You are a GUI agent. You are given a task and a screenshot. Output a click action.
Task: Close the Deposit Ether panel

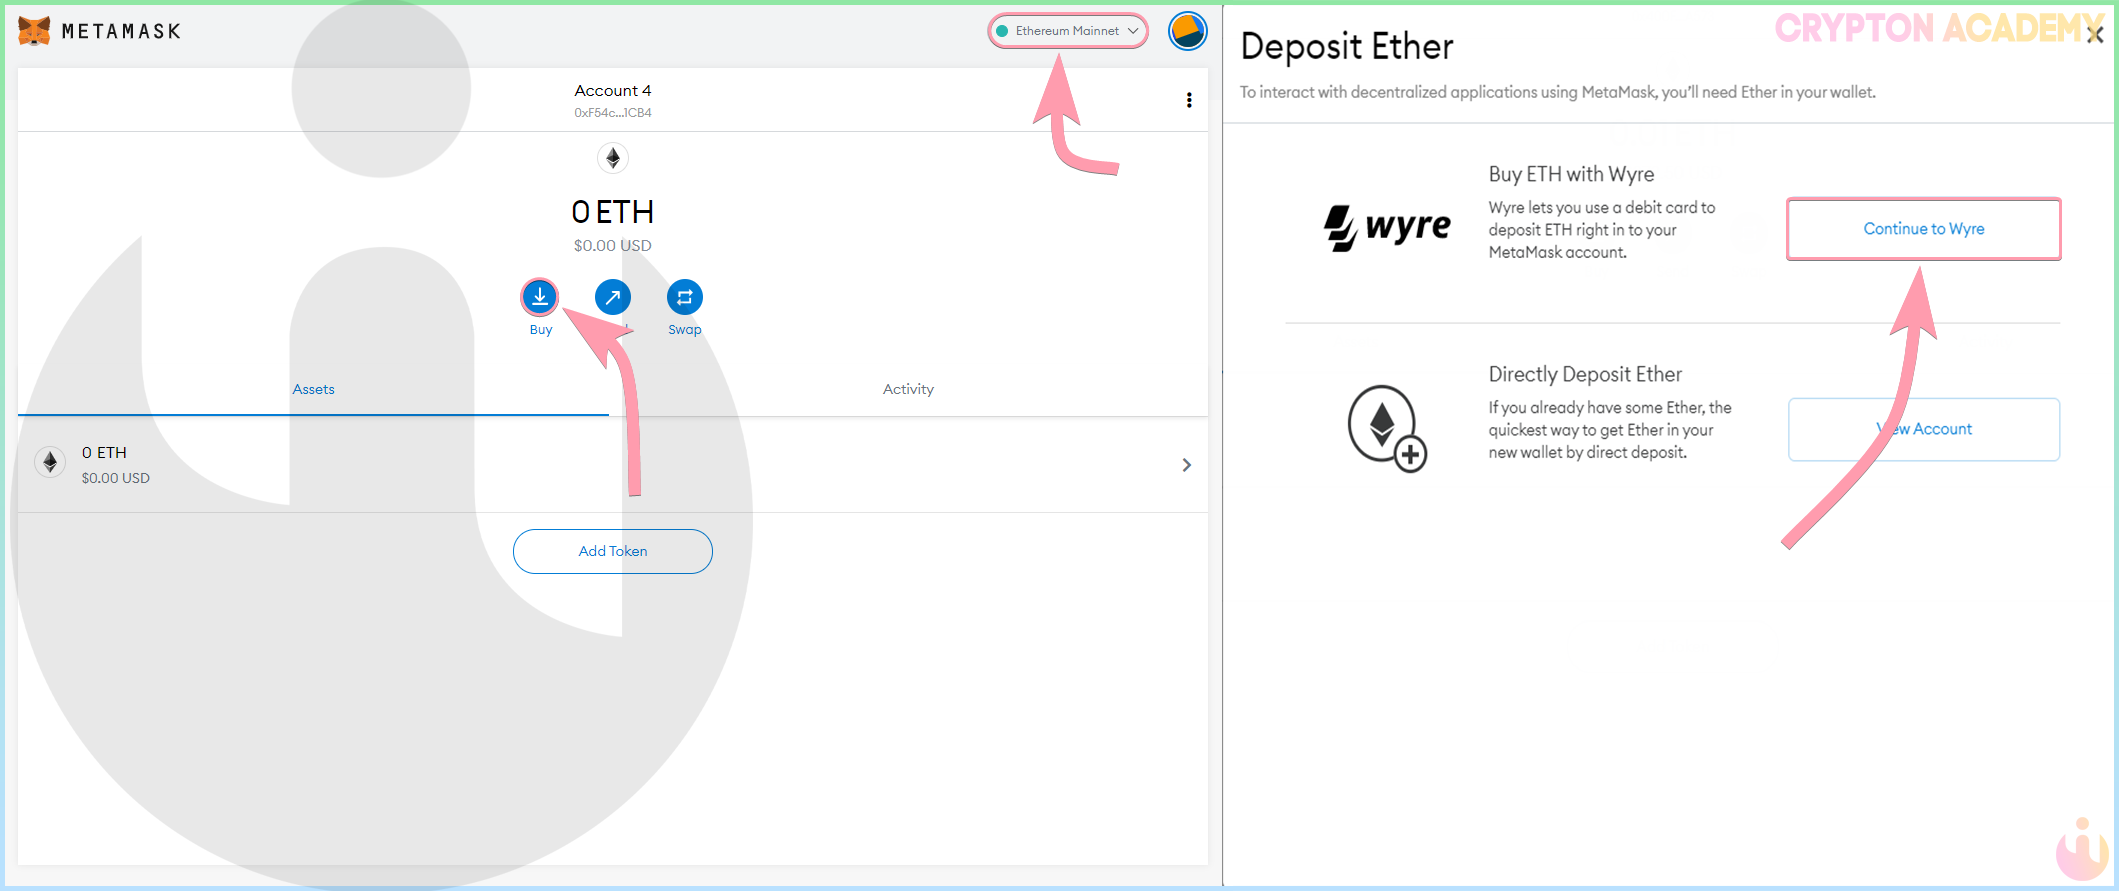(2095, 35)
